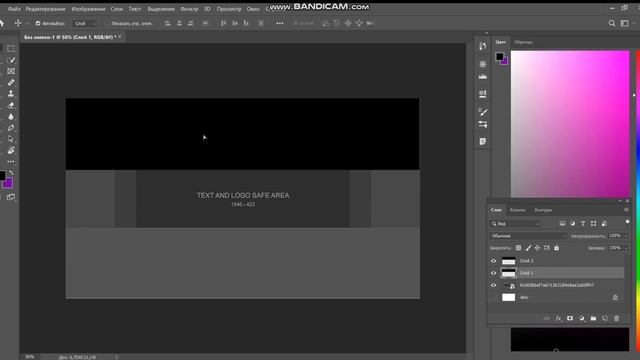Open the History panel icon in dock
Image resolution: width=640 pixels, height=360 pixels.
483,47
